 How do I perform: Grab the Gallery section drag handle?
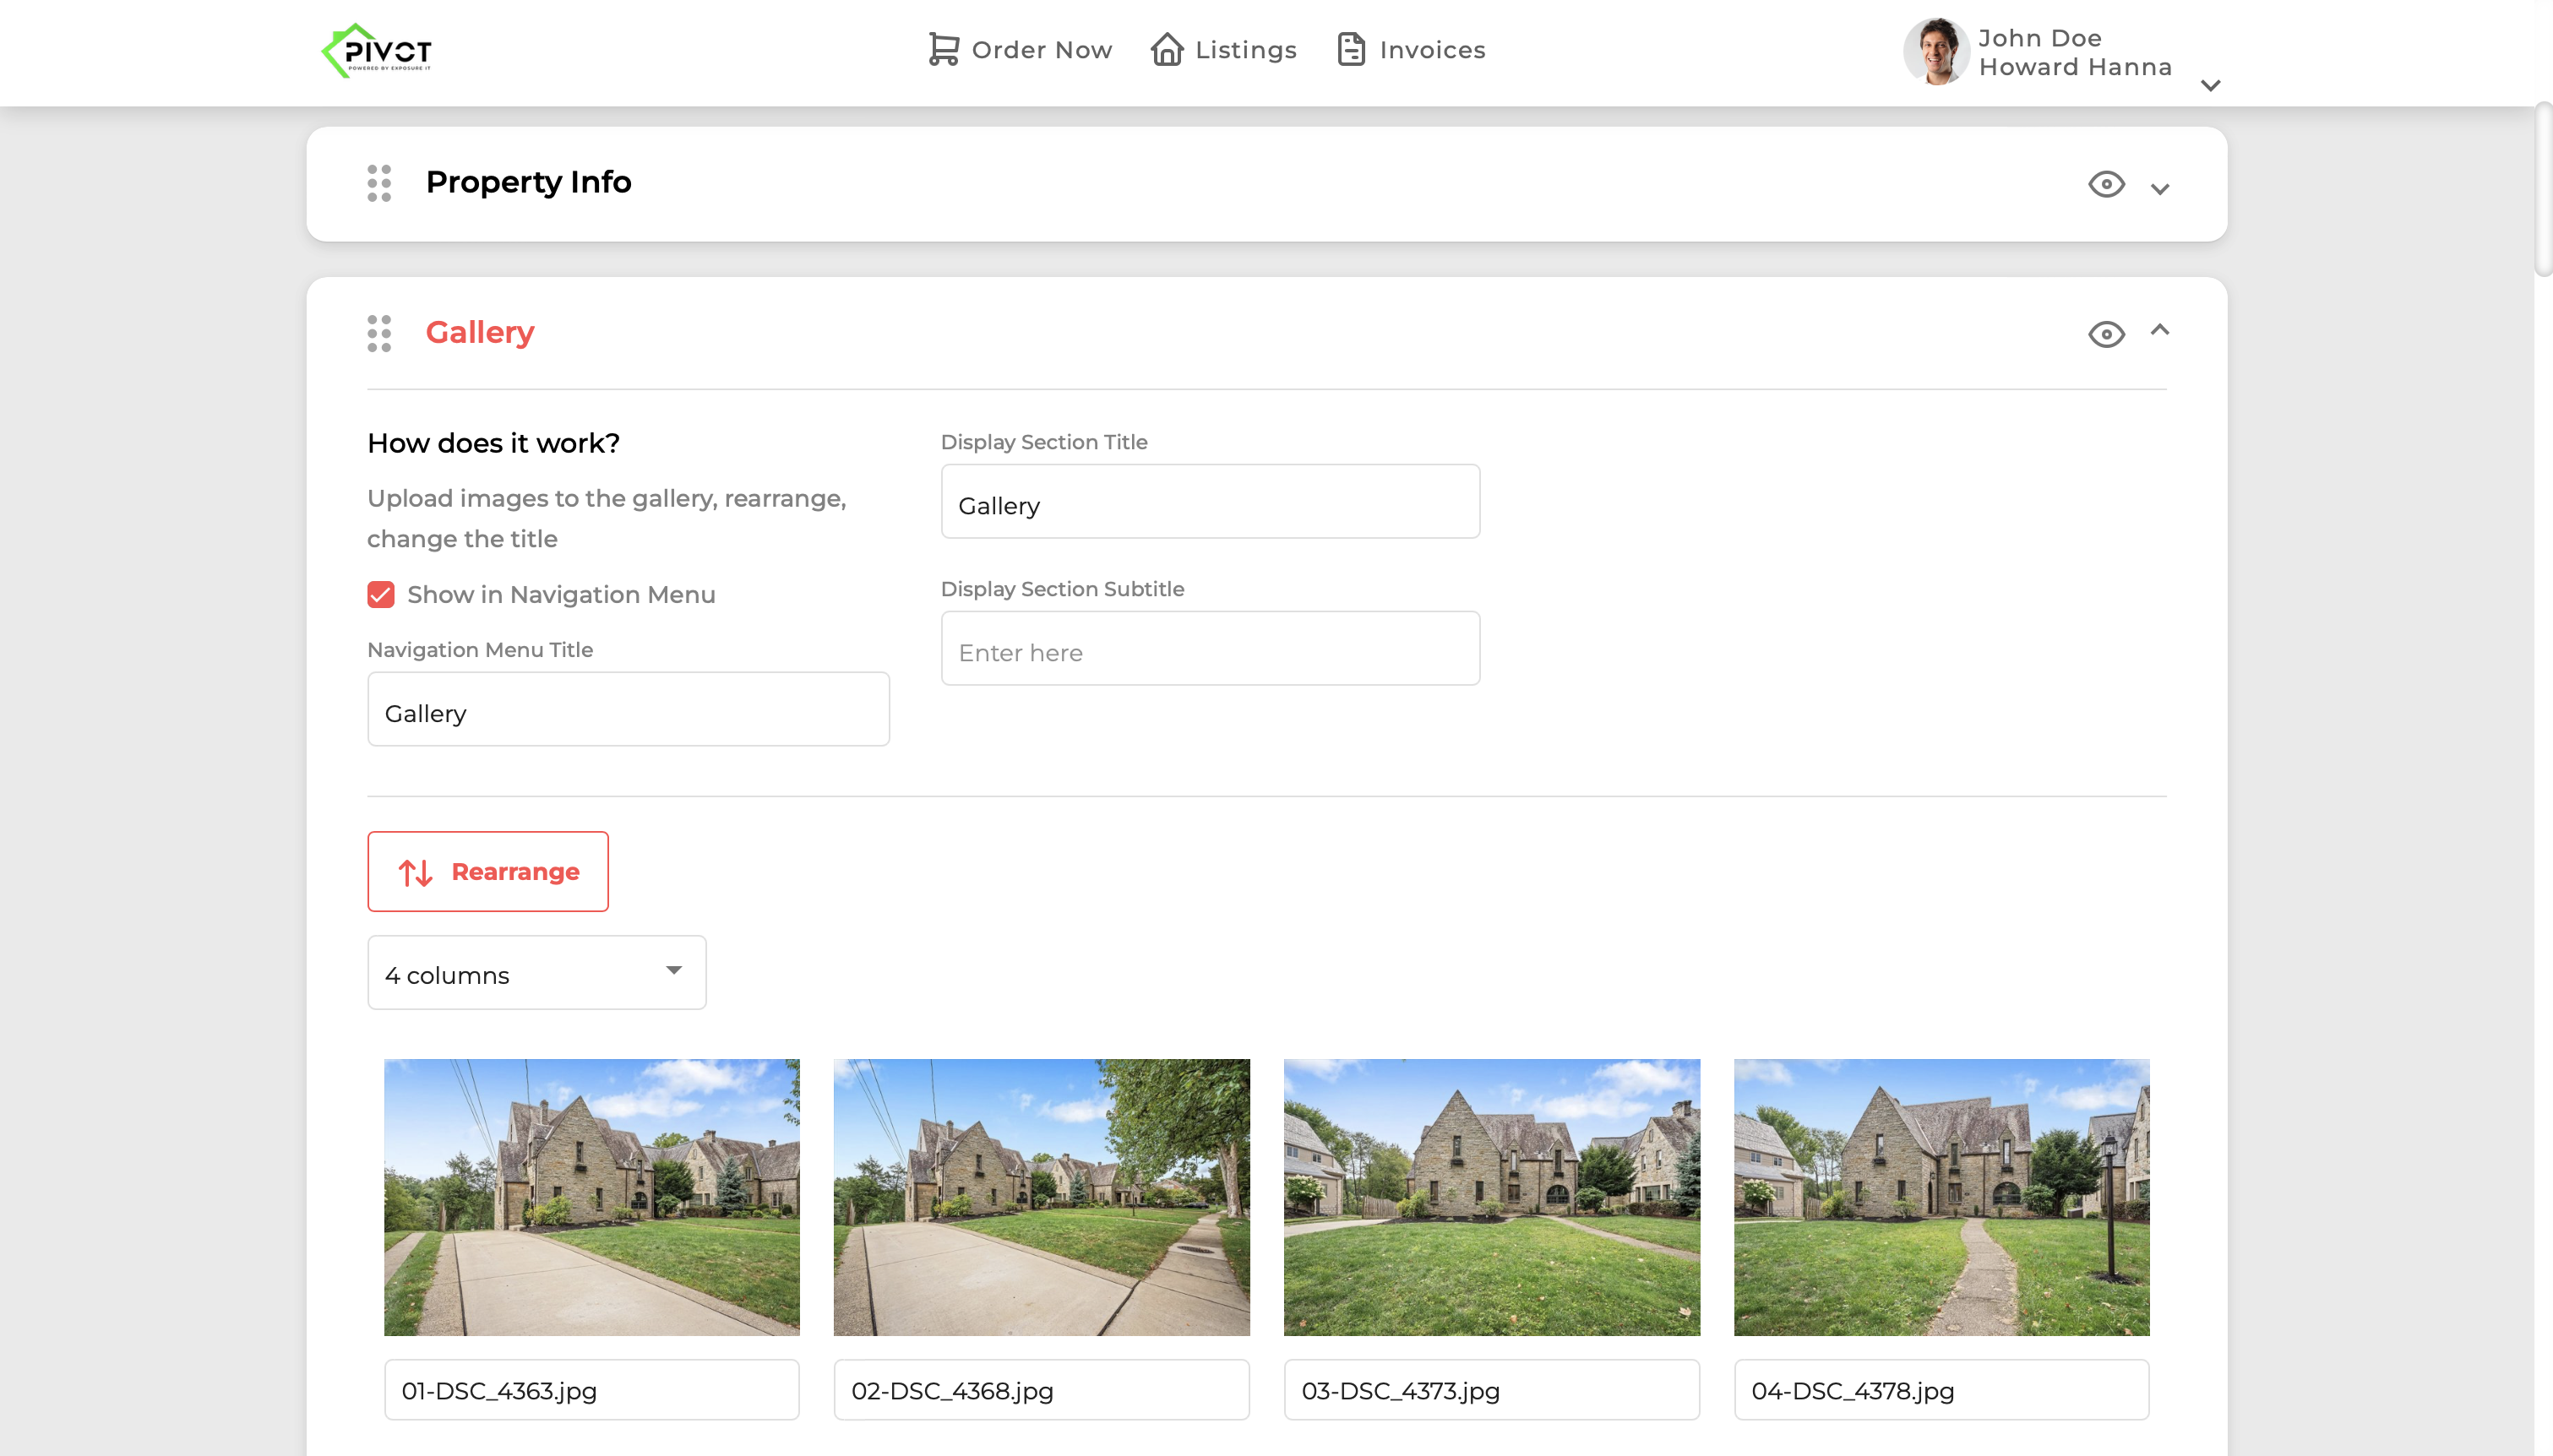[379, 333]
